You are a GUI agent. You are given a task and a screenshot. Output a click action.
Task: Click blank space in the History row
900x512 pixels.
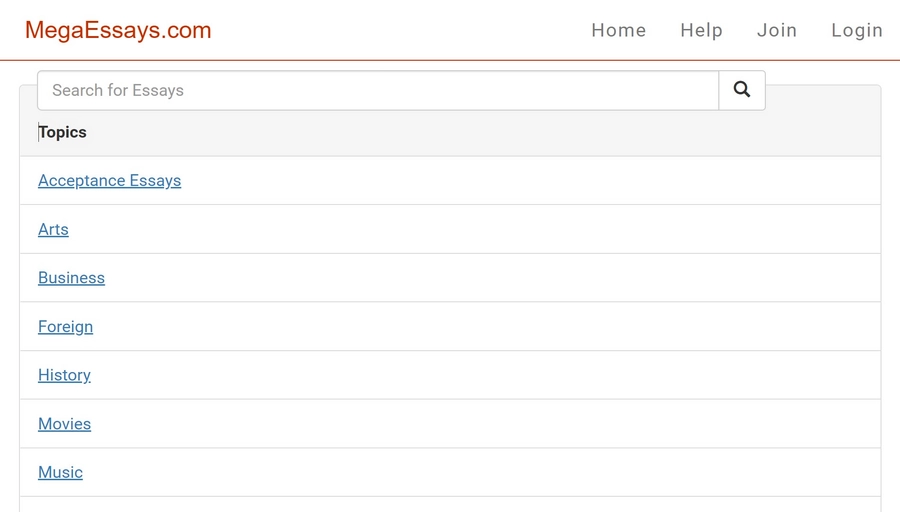point(488,375)
